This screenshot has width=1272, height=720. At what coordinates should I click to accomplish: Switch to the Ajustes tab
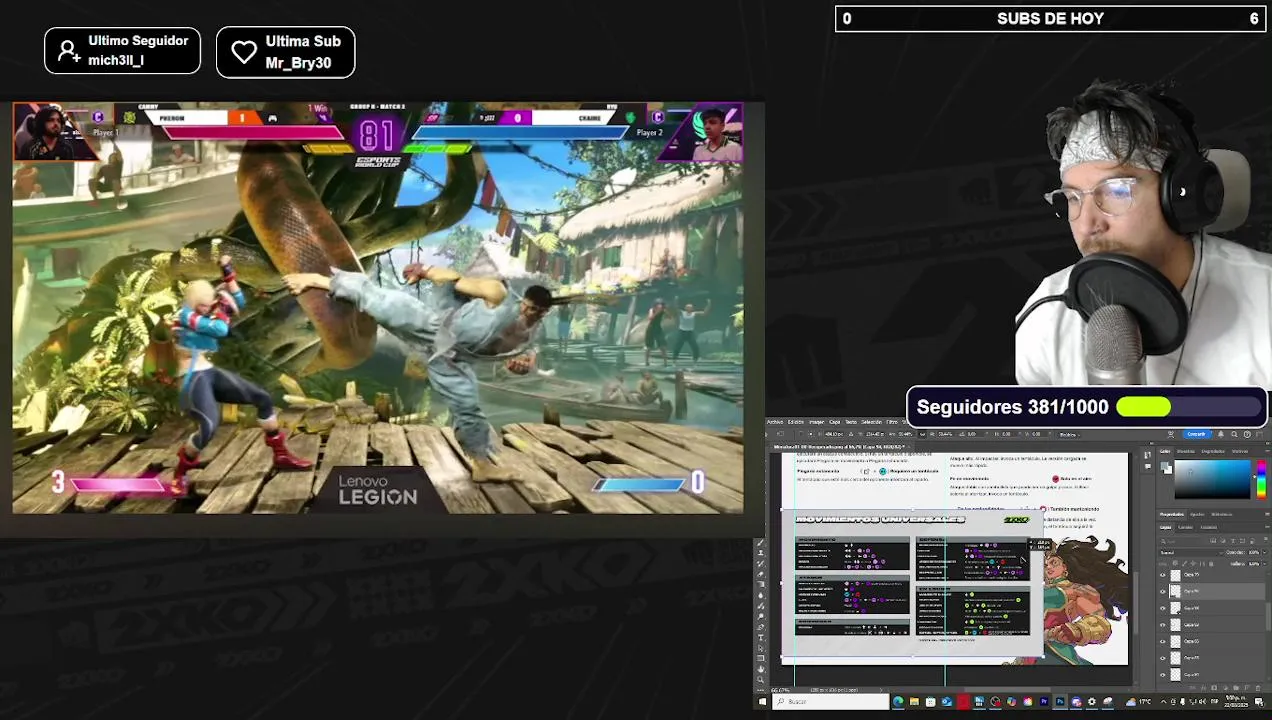[x=1197, y=514]
